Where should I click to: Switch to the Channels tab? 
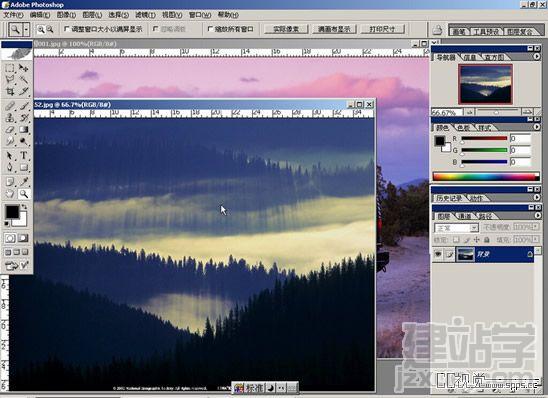click(x=464, y=216)
